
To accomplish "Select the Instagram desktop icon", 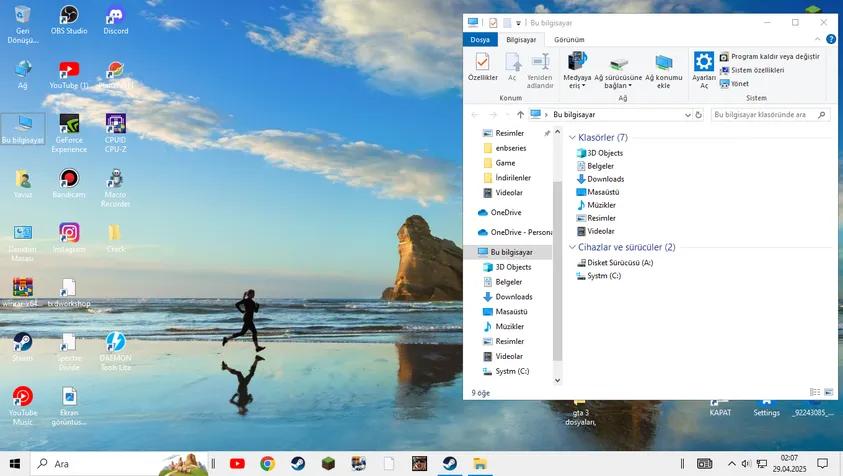I will 69,238.
